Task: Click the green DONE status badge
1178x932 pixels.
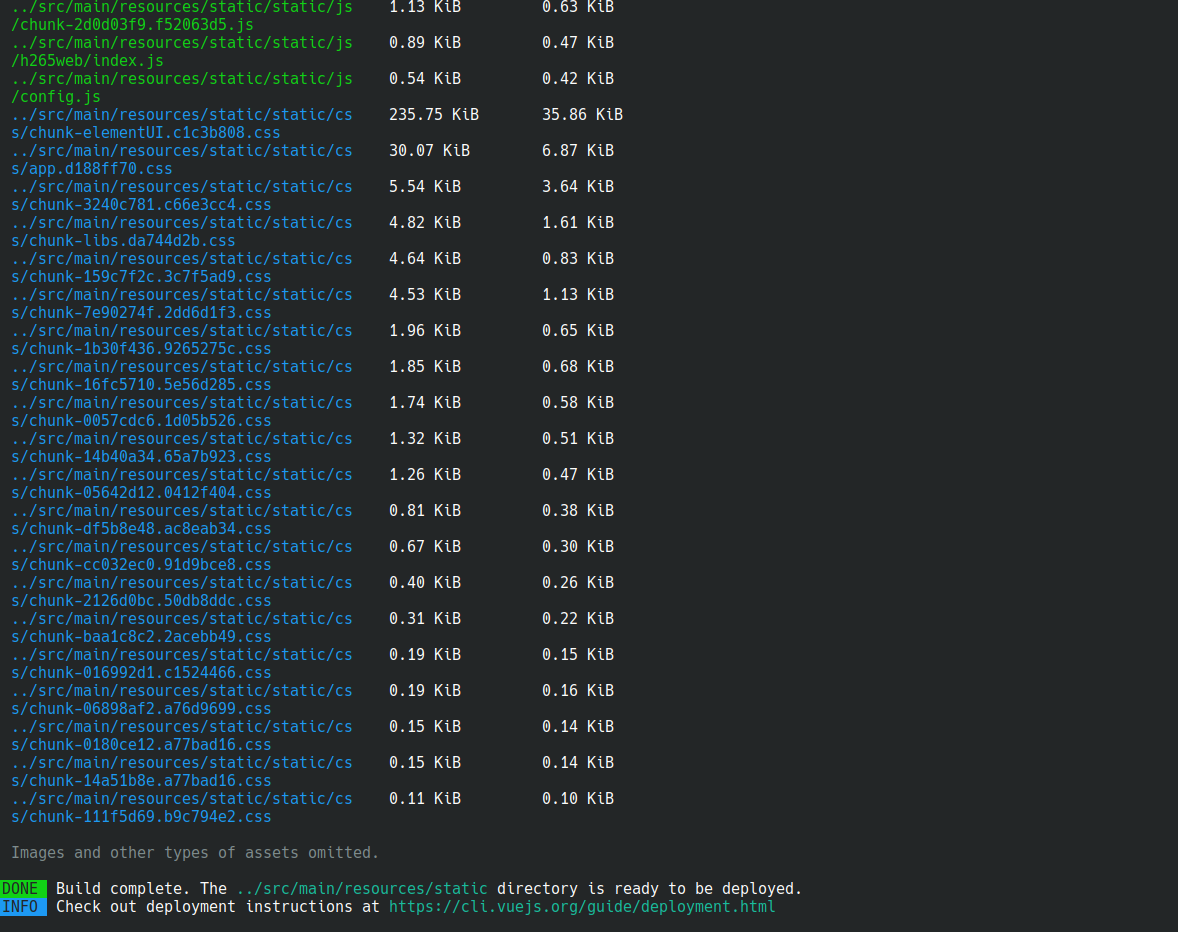Action: pos(22,889)
